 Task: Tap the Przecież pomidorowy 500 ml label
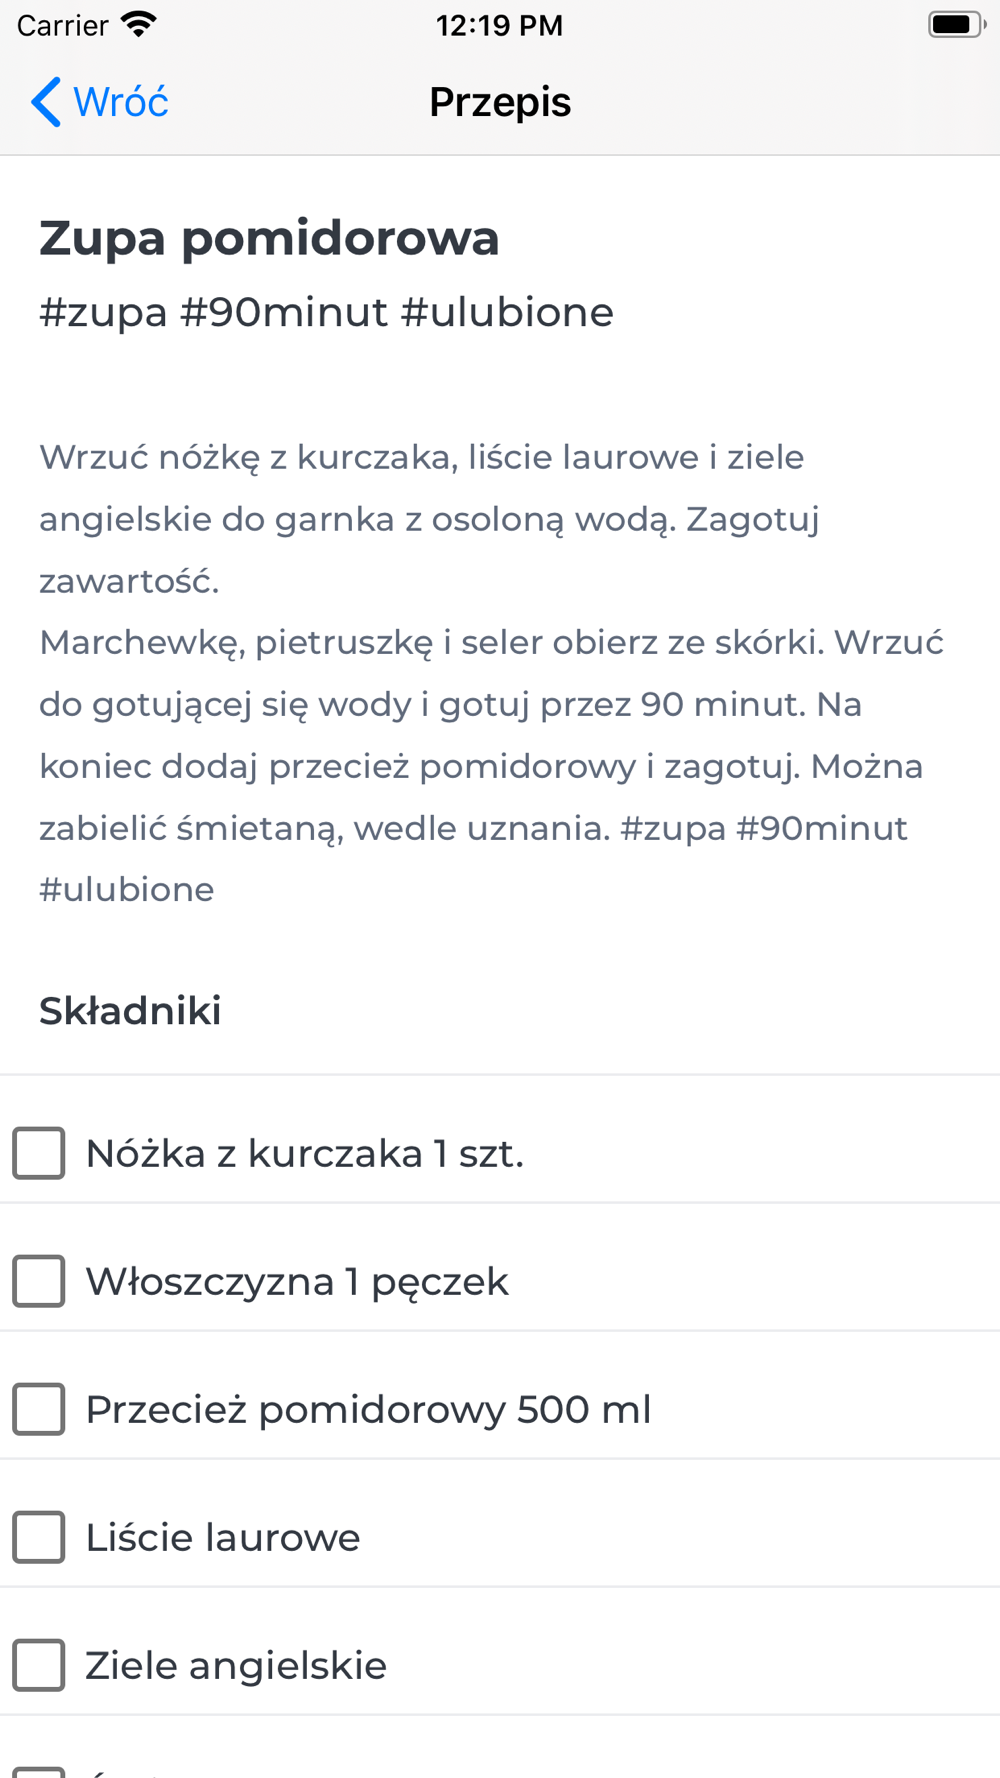pos(369,1410)
